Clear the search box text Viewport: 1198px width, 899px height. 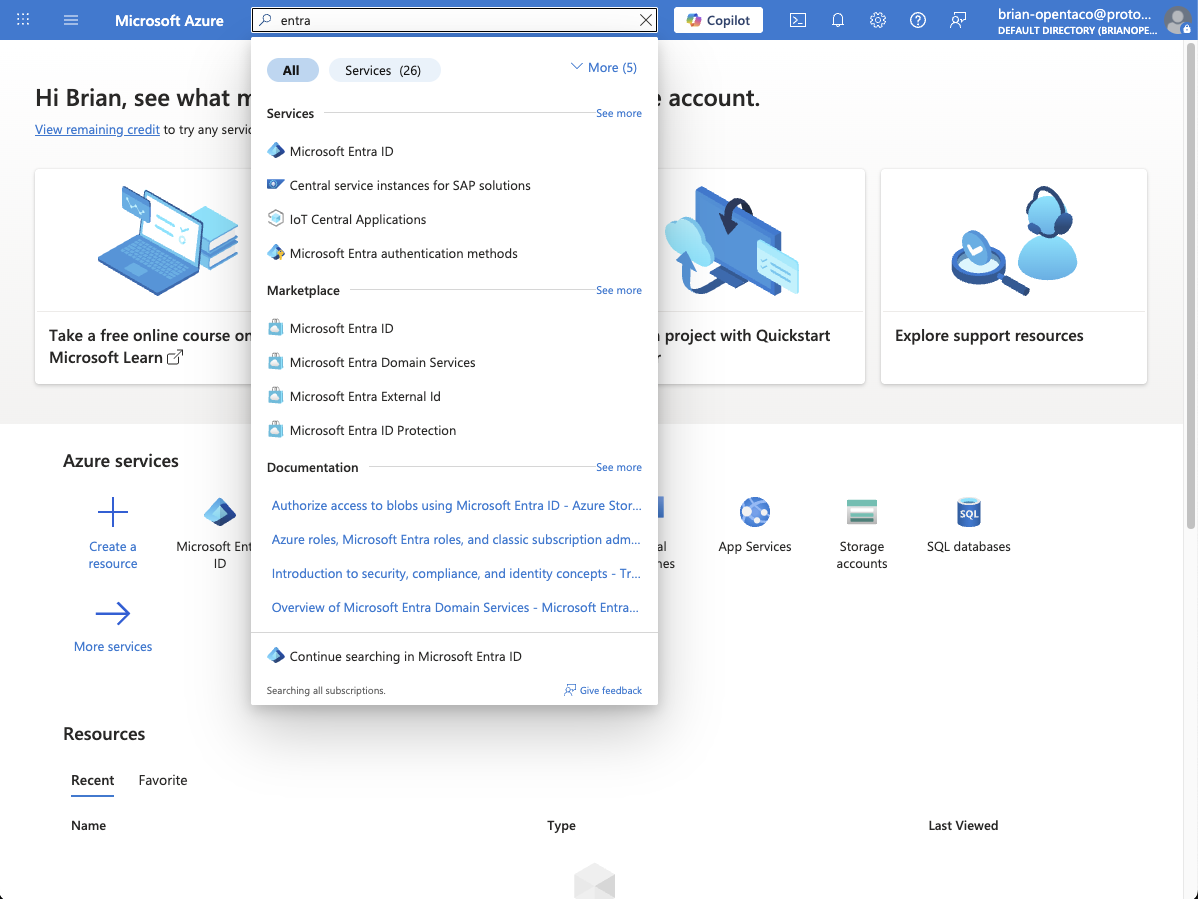tap(646, 21)
